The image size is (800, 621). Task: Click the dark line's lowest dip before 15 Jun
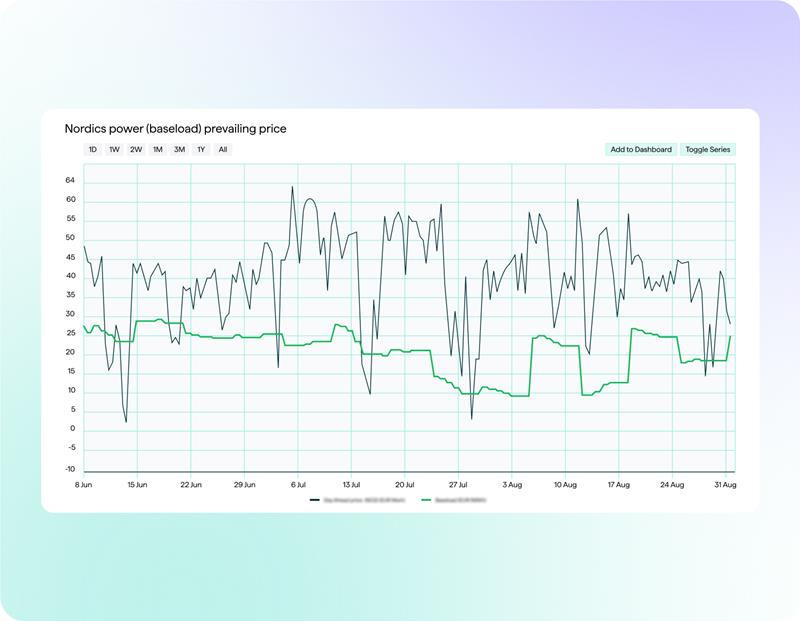tap(126, 421)
